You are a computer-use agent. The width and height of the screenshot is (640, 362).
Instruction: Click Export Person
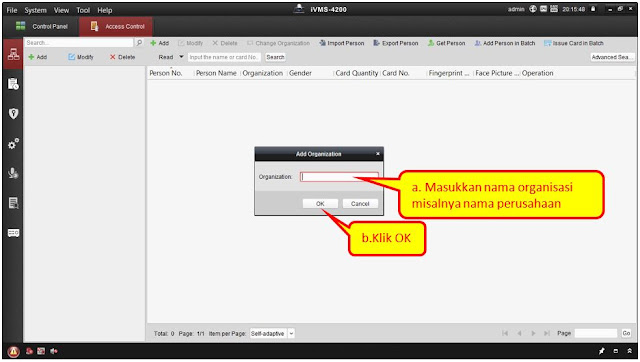tap(396, 43)
